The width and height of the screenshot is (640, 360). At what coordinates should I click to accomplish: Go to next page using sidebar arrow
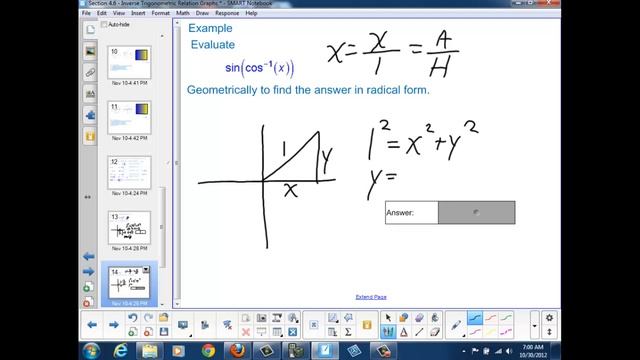(x=89, y=271)
